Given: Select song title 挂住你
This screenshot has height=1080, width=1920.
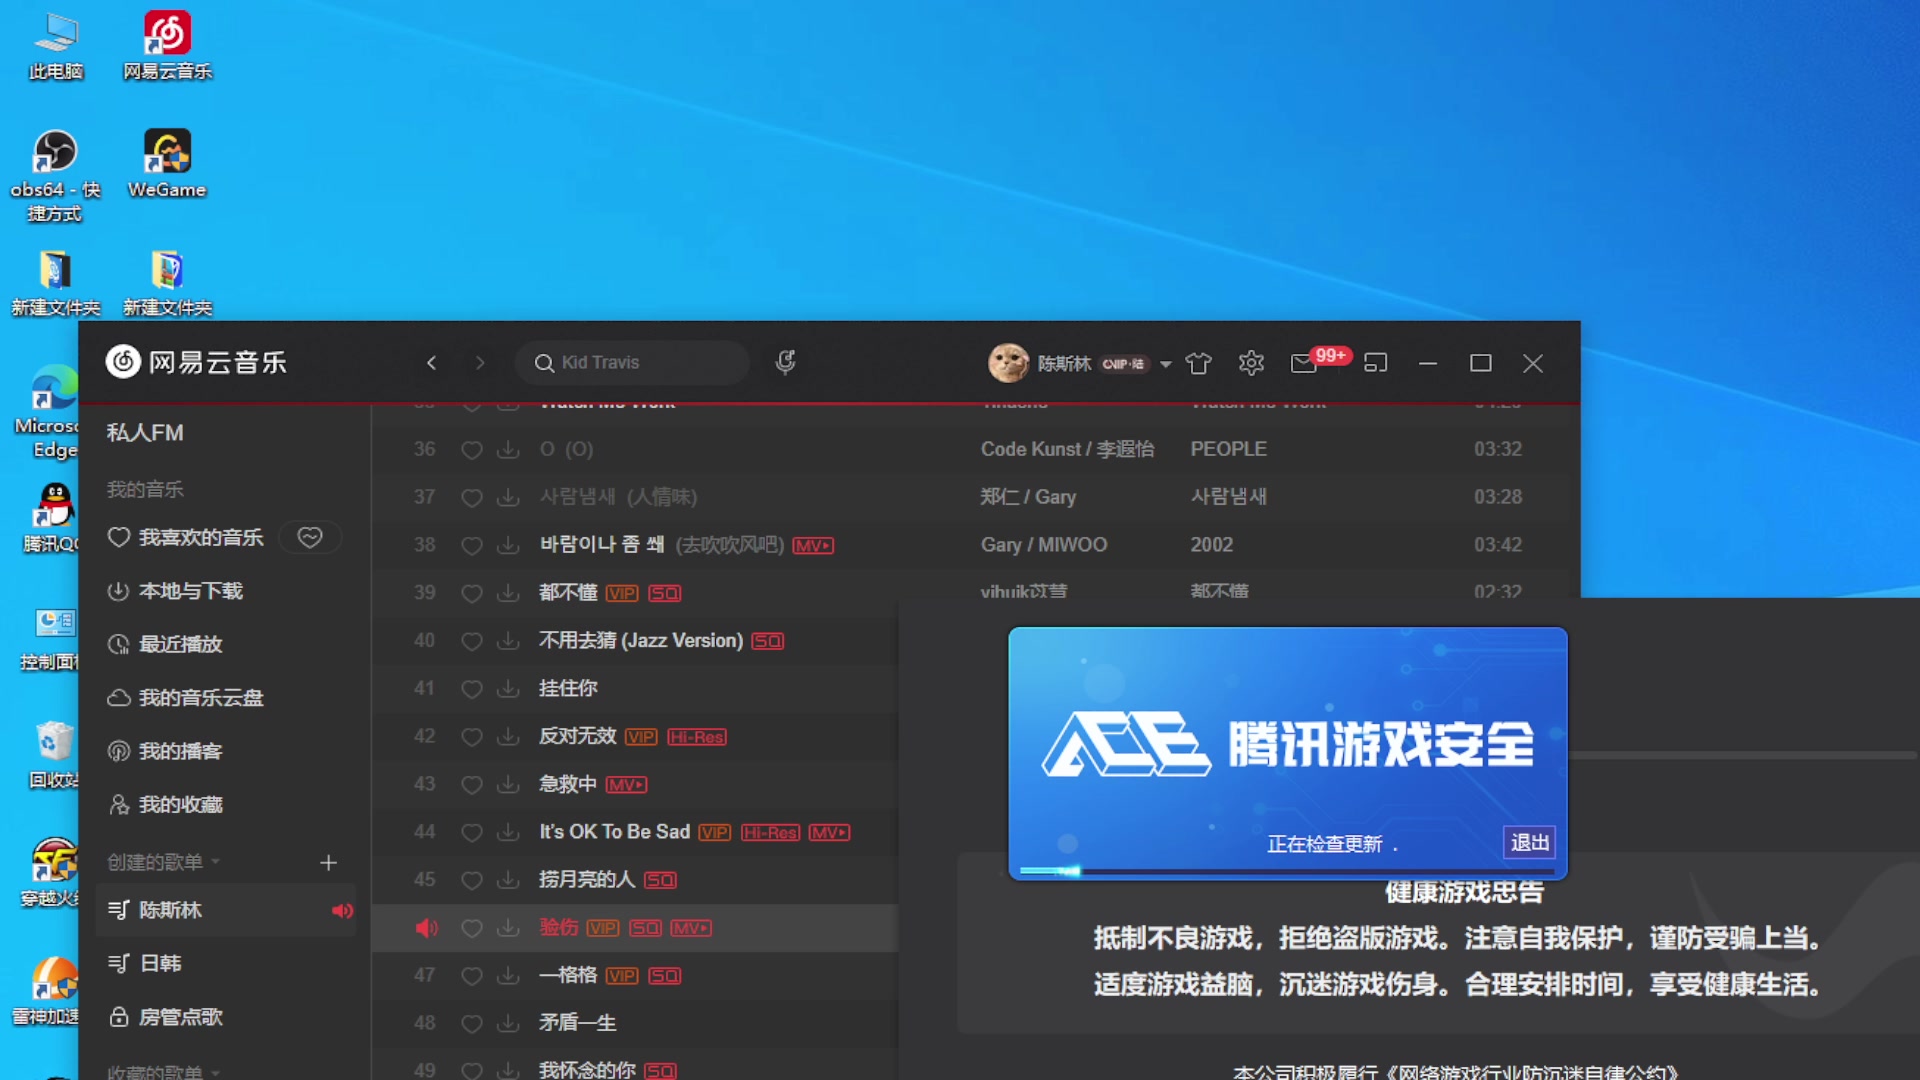Looking at the screenshot, I should (x=568, y=689).
